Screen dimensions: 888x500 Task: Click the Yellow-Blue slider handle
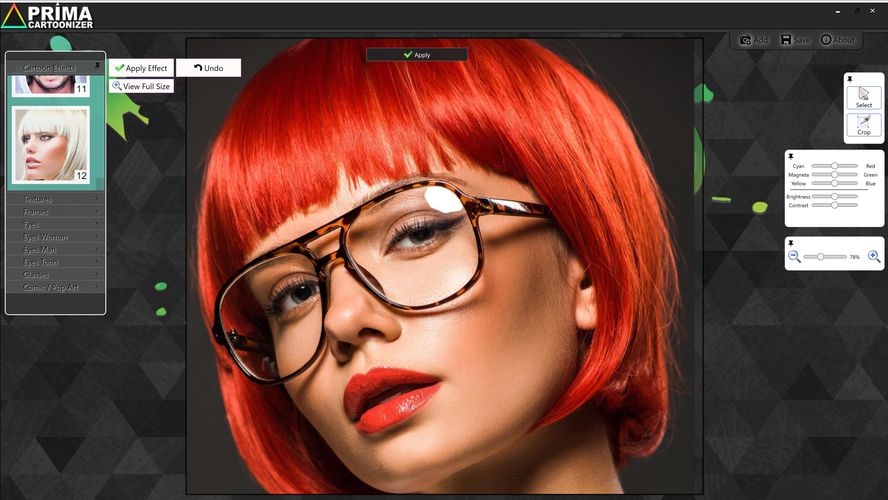coord(834,183)
